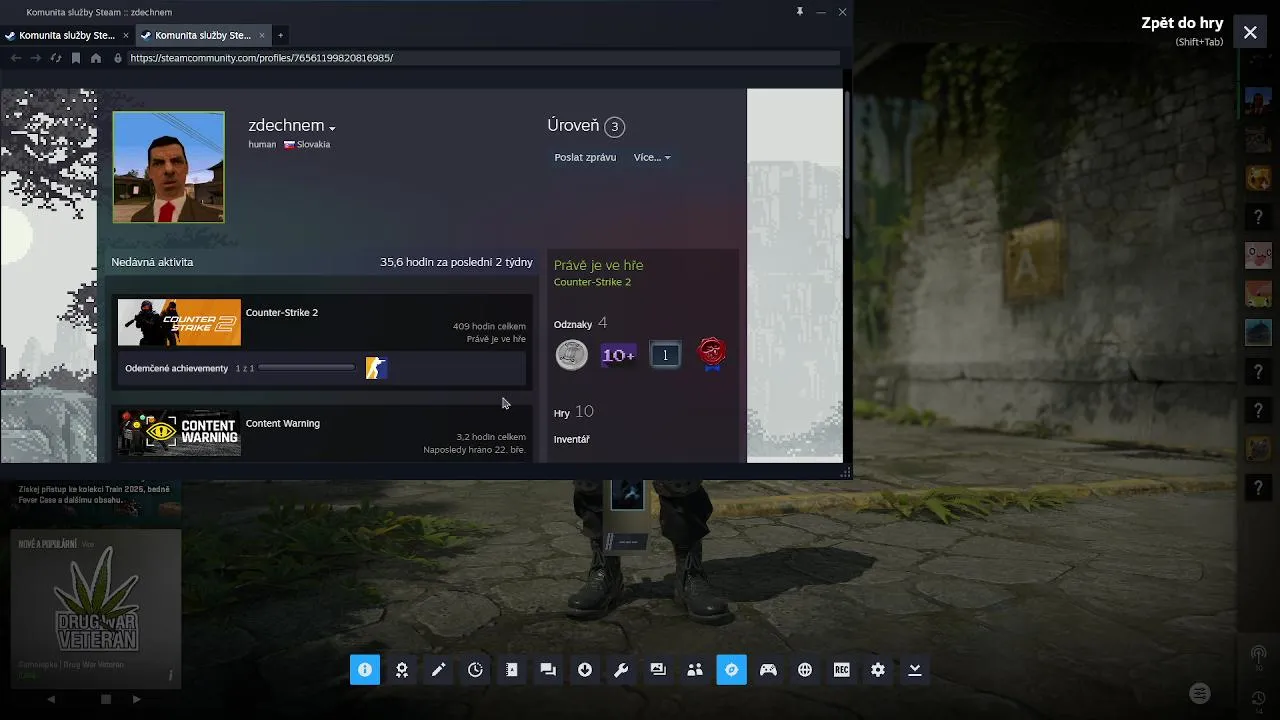This screenshot has height=720, width=1280.
Task: Open the Downloads arrow icon in overlay toolbar
Action: point(585,670)
